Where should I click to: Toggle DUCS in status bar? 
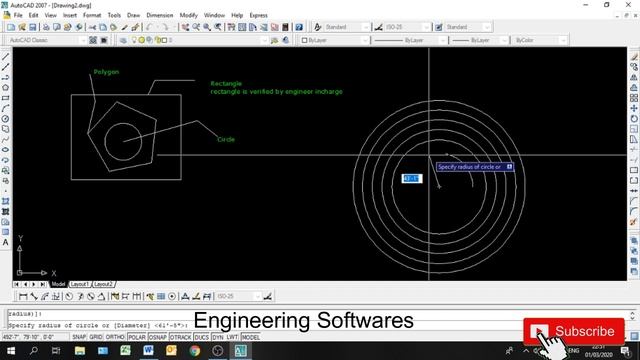tap(202, 337)
